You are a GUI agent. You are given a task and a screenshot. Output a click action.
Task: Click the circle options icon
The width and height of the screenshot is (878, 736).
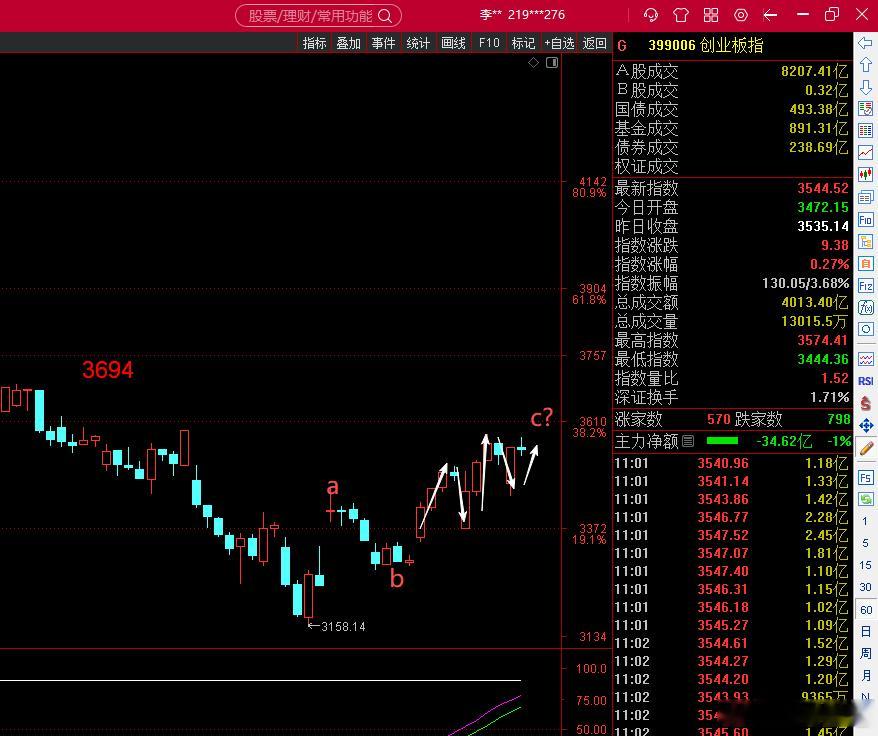[865, 329]
